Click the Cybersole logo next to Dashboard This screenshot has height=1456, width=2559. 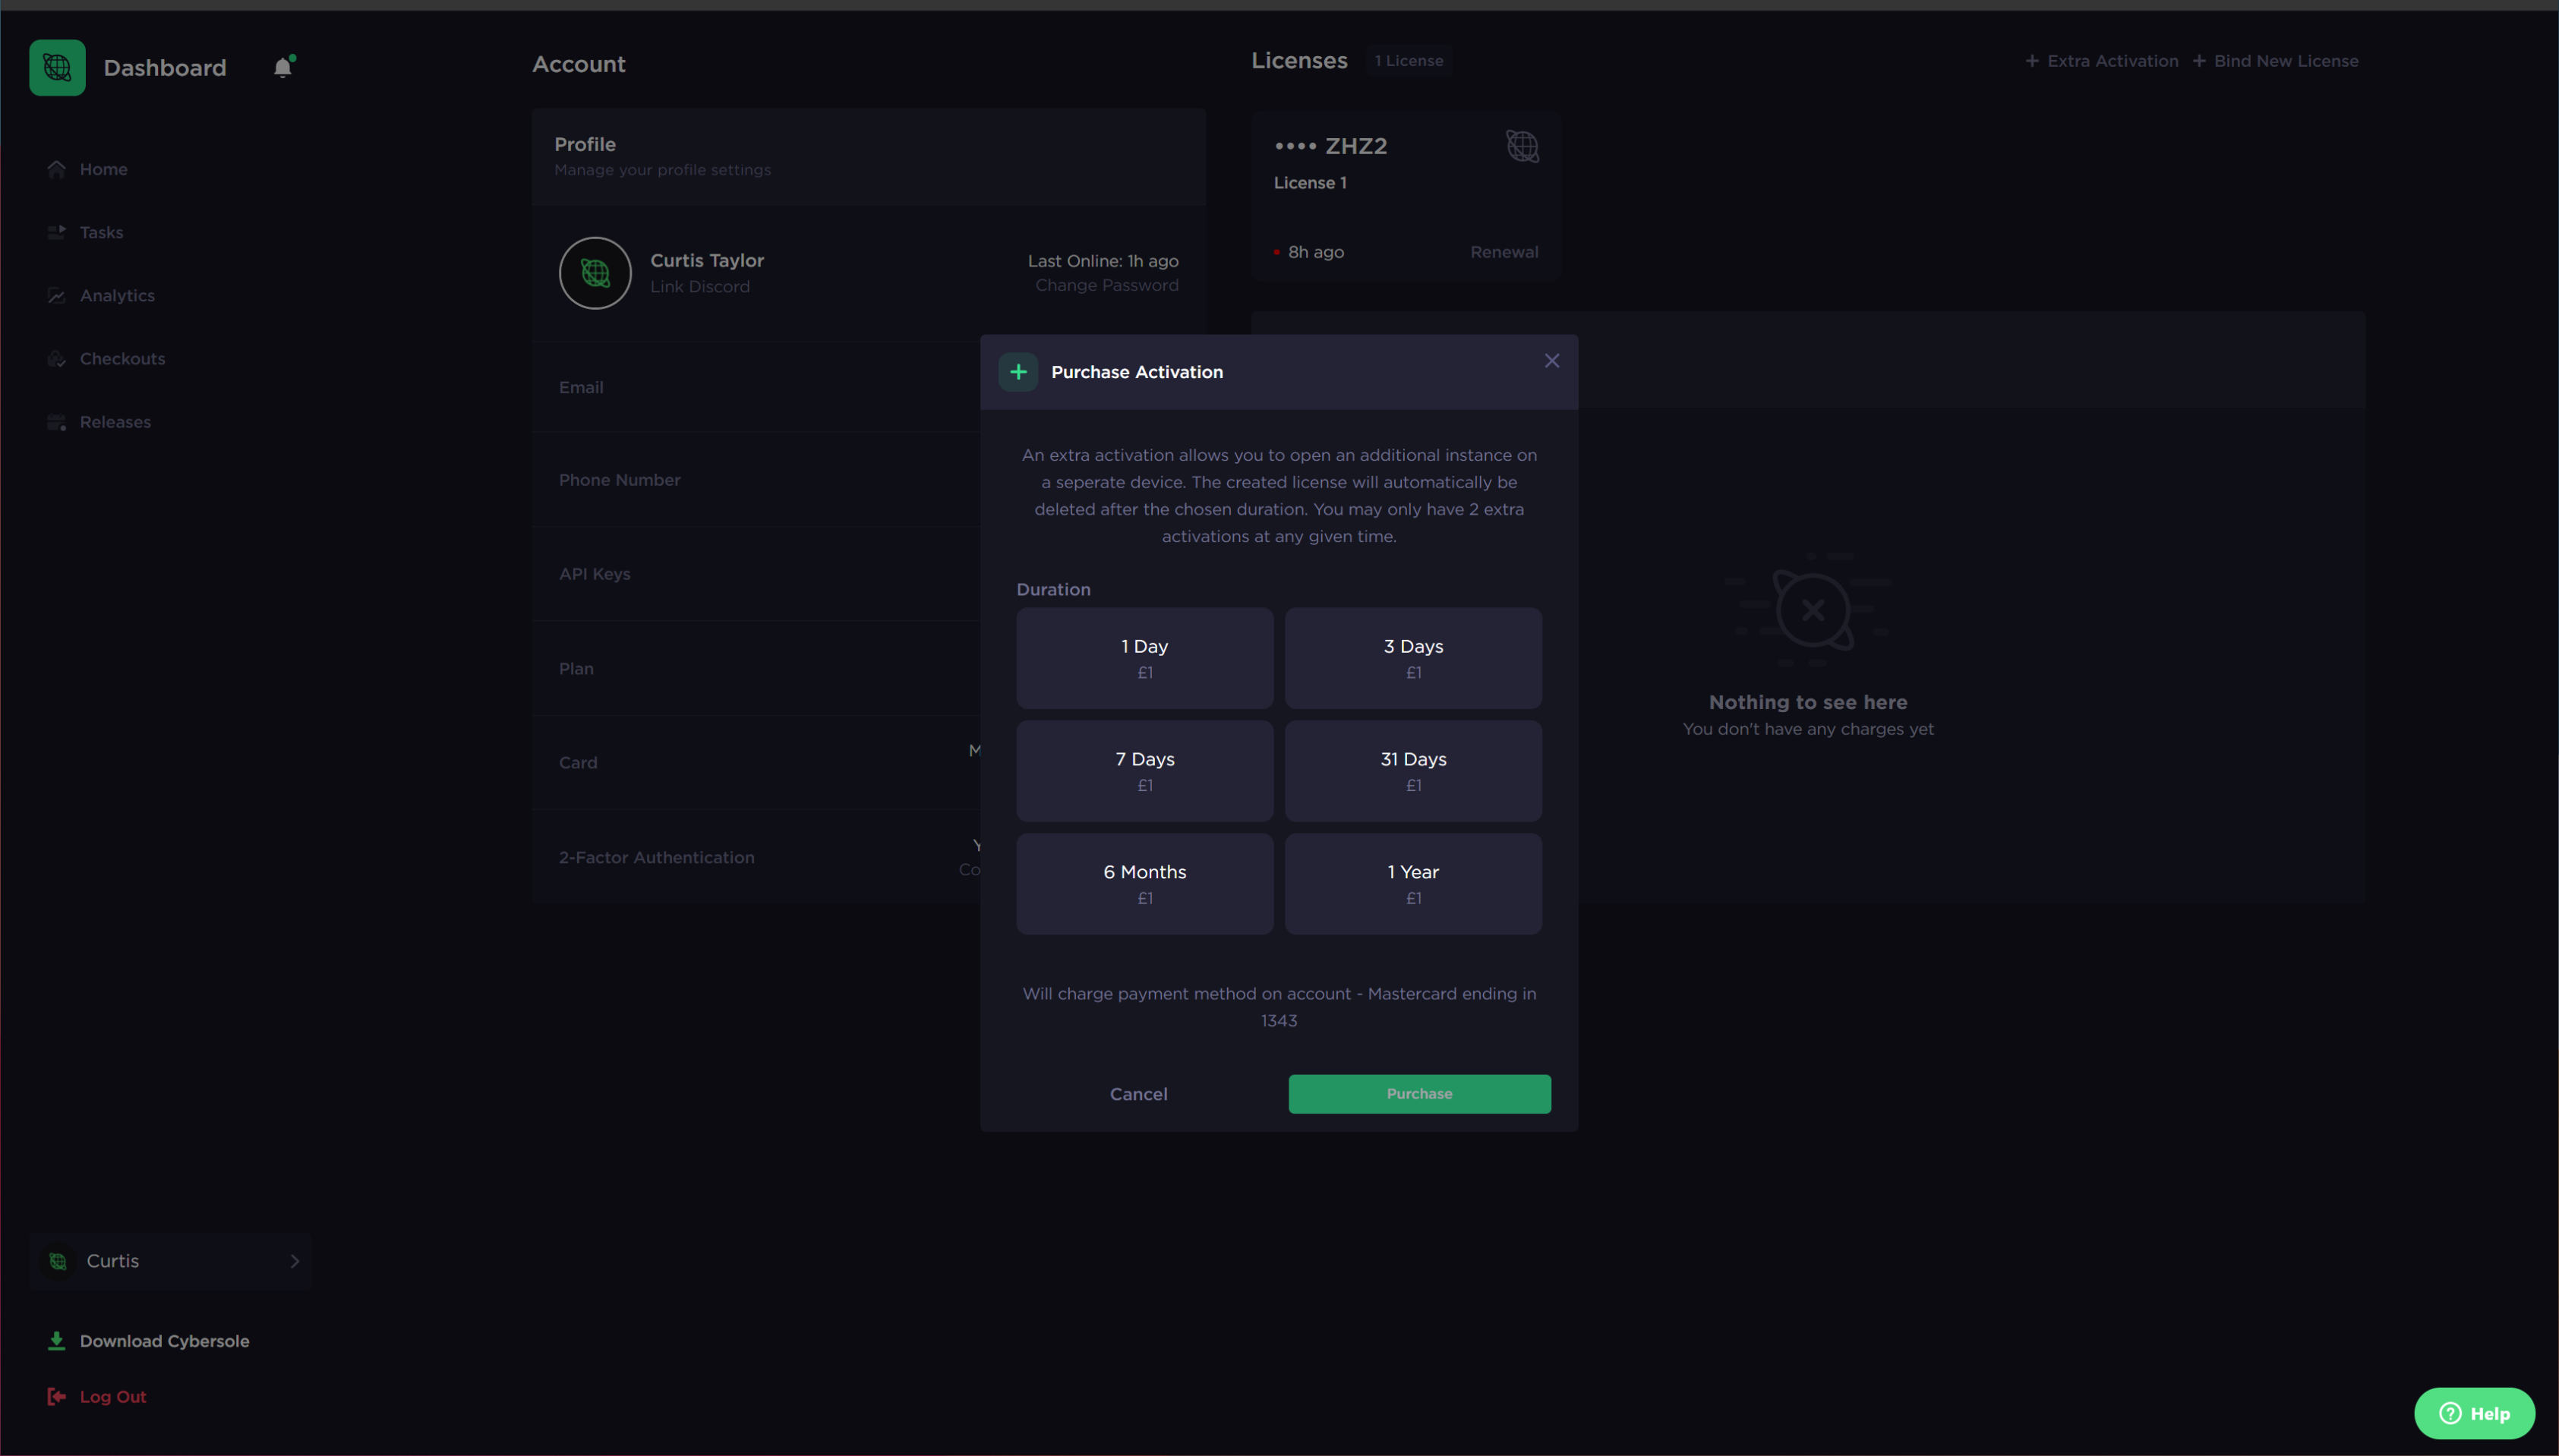[57, 67]
